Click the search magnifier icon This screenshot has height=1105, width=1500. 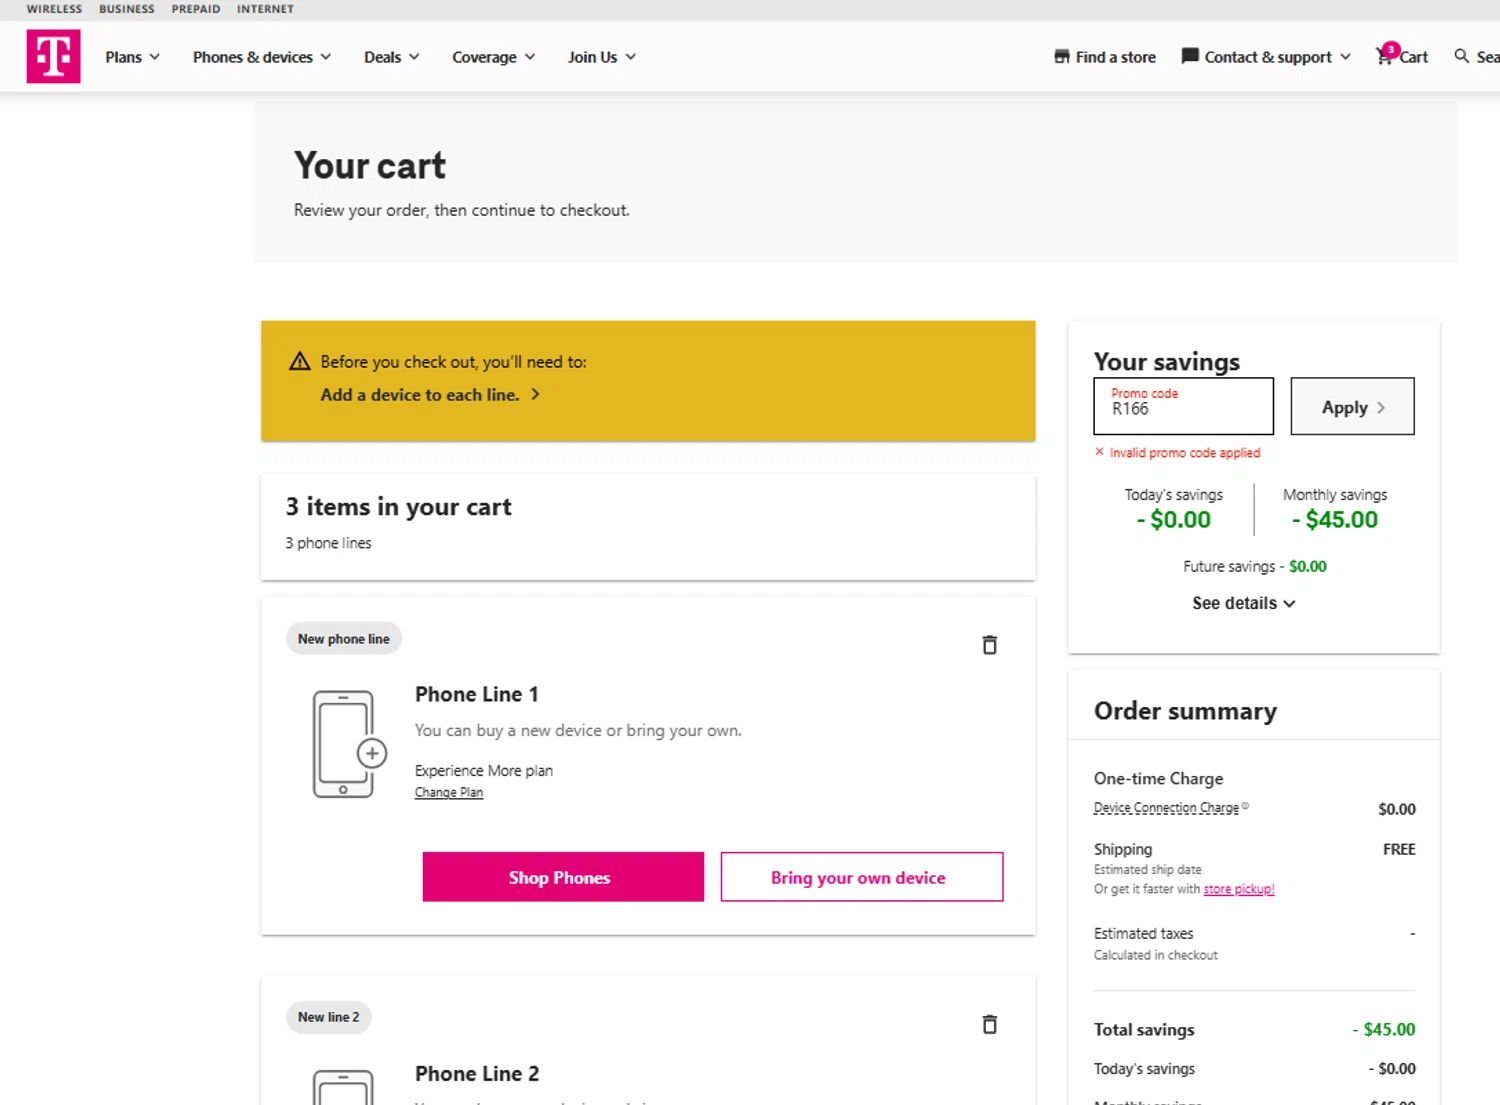[1461, 56]
